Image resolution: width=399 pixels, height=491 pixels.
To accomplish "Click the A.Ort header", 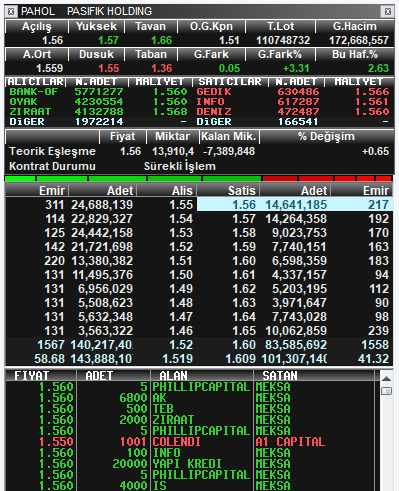I will click(x=37, y=54).
